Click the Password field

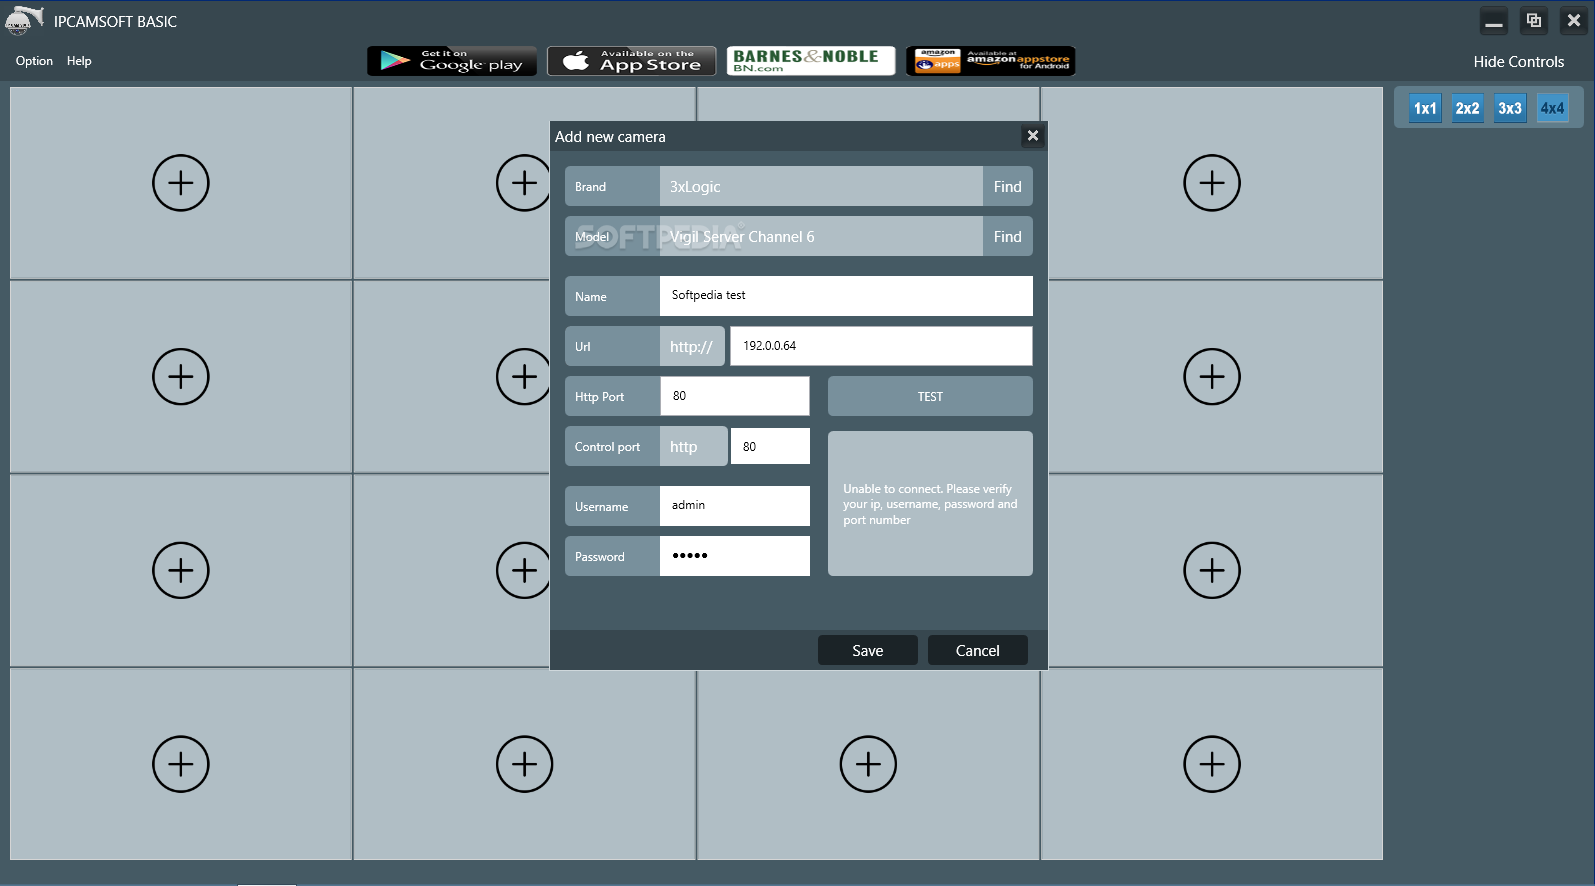point(735,556)
